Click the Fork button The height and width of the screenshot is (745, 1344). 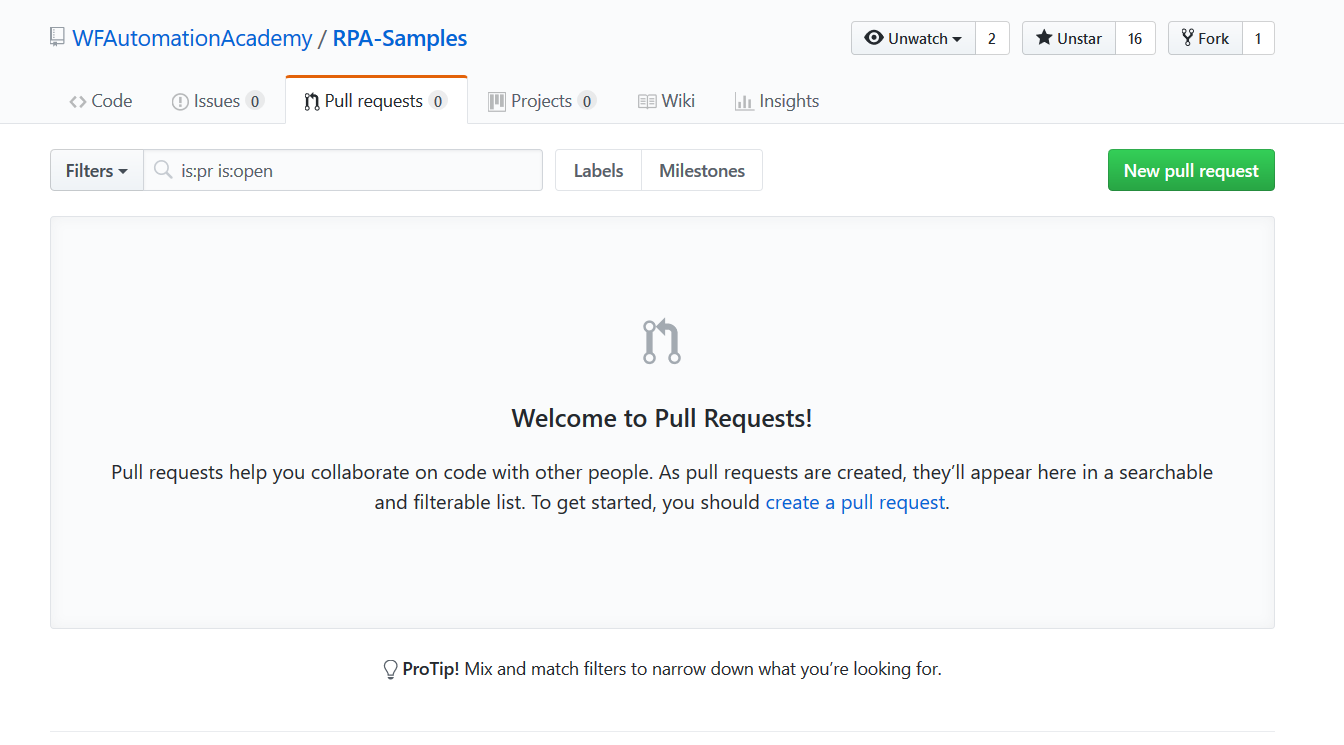click(1205, 38)
